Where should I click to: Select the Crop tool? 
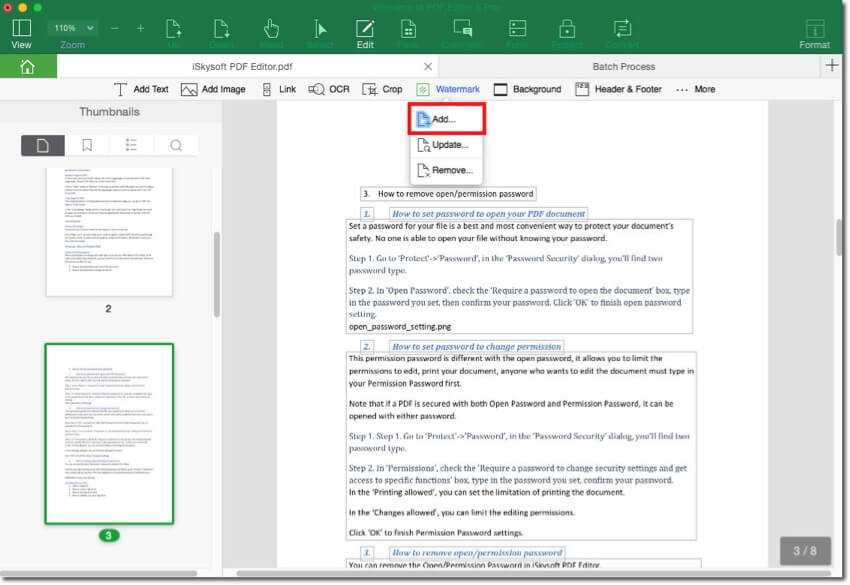(x=382, y=89)
